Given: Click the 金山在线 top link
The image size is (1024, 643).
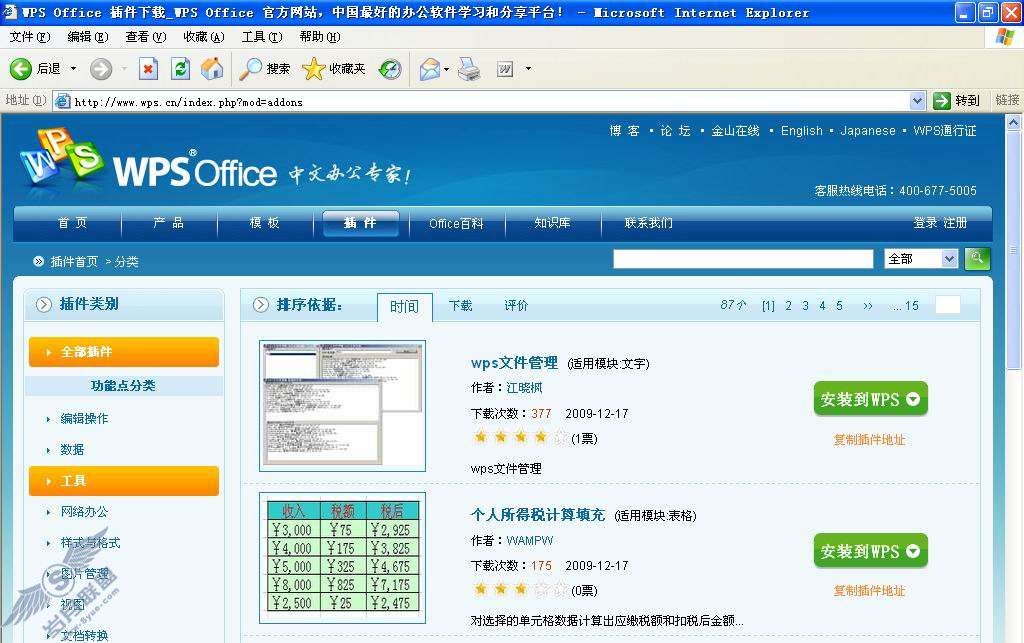Looking at the screenshot, I should coord(735,131).
